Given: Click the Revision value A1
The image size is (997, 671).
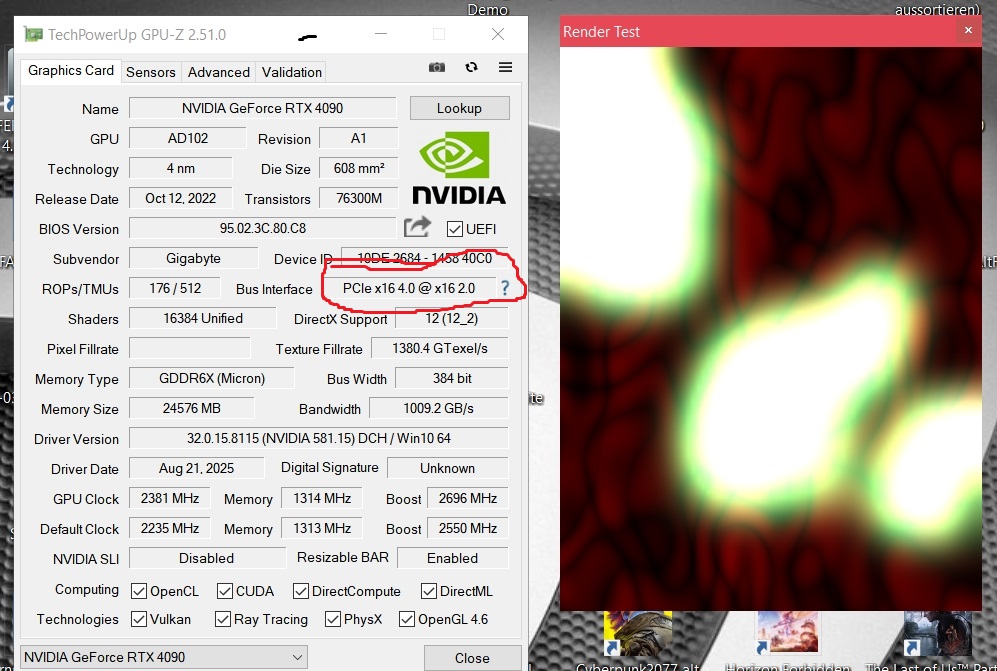Looking at the screenshot, I should point(359,138).
